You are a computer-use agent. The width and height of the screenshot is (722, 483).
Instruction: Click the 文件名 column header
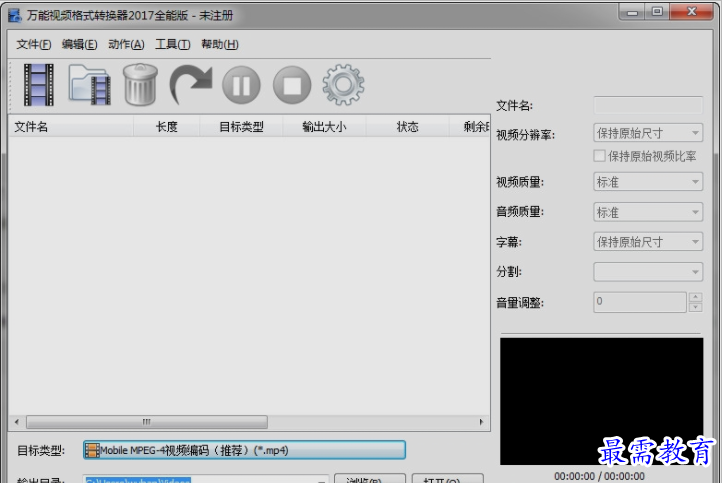tap(71, 127)
